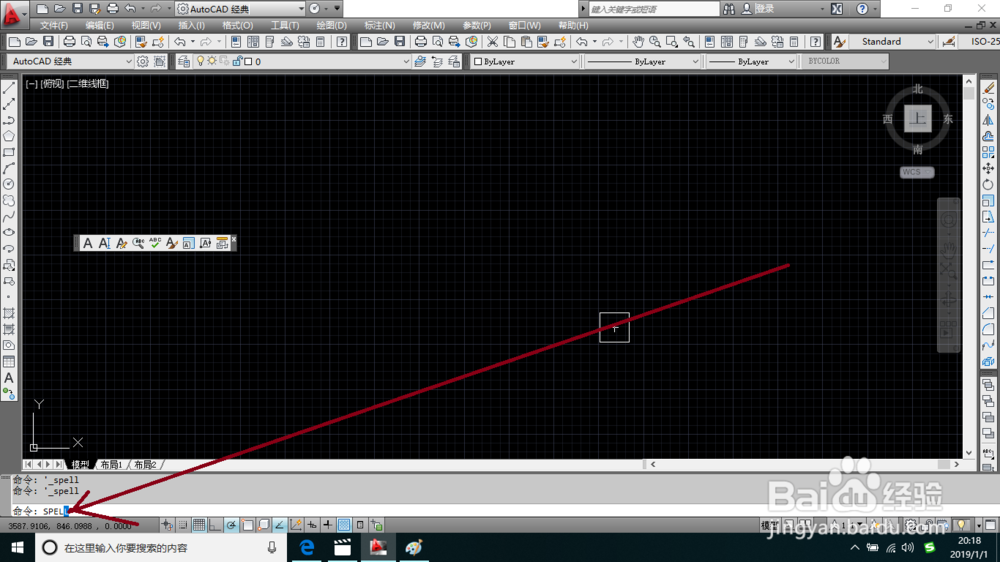This screenshot has height=562, width=1000.
Task: Open the layer list dropdown
Action: coord(406,62)
